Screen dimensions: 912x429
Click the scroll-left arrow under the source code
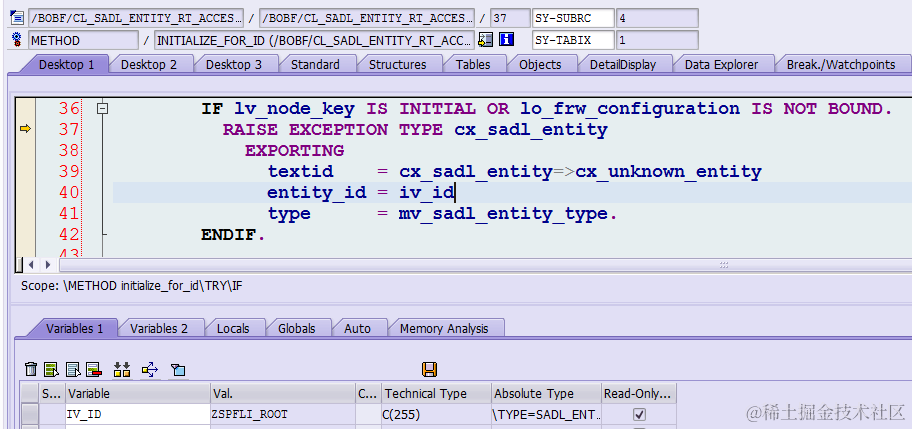32,265
